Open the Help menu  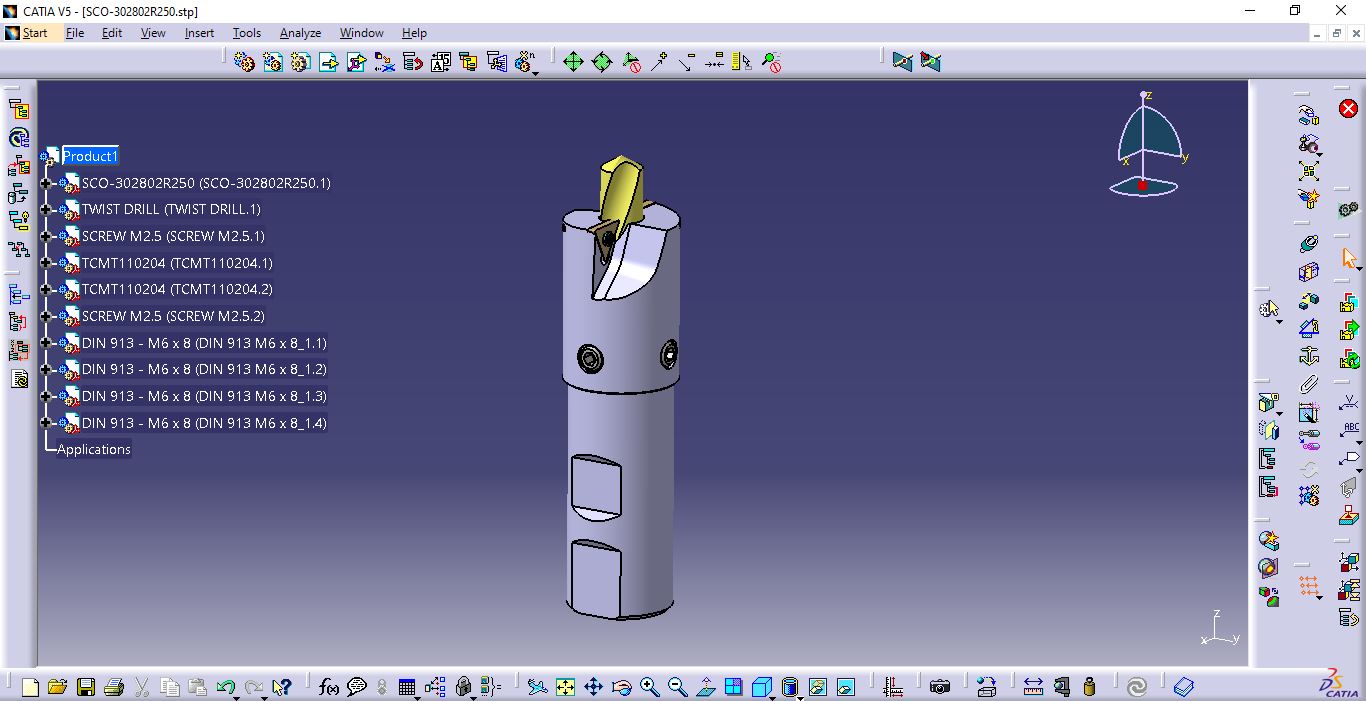click(x=414, y=33)
